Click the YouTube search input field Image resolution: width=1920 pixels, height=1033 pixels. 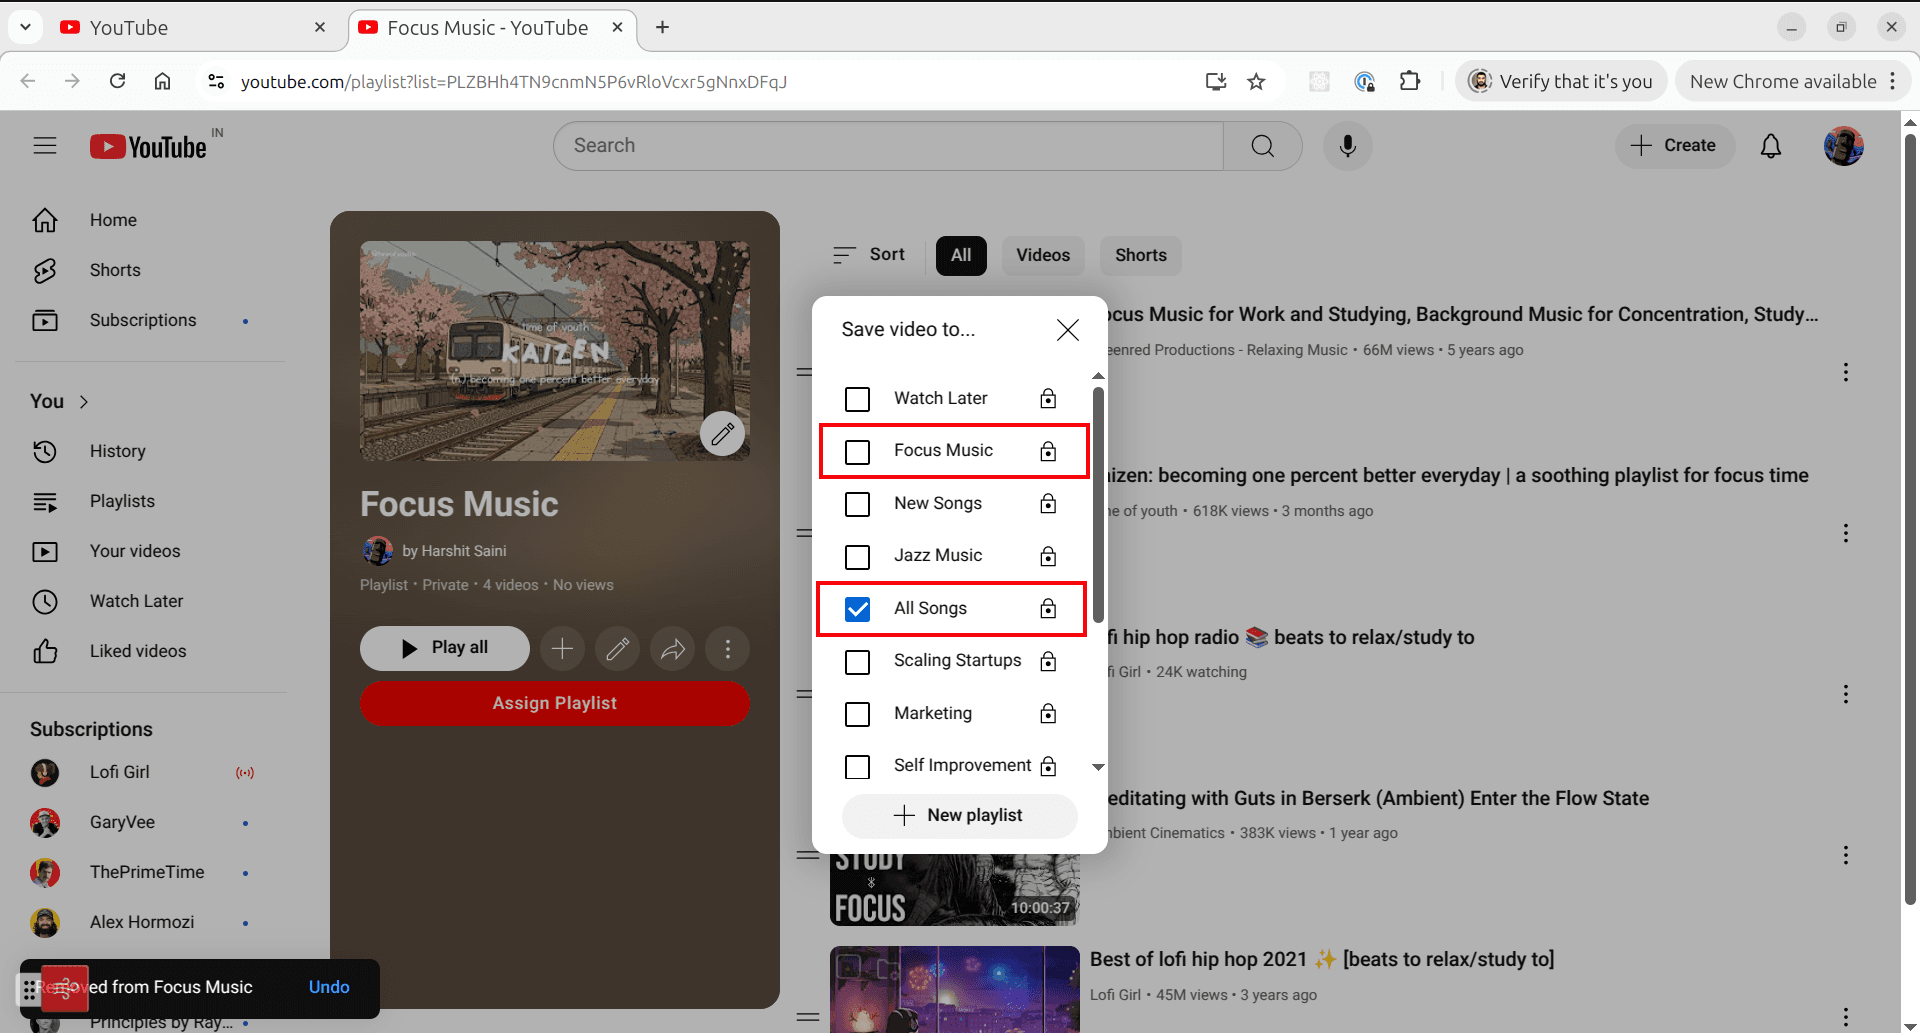click(x=888, y=146)
